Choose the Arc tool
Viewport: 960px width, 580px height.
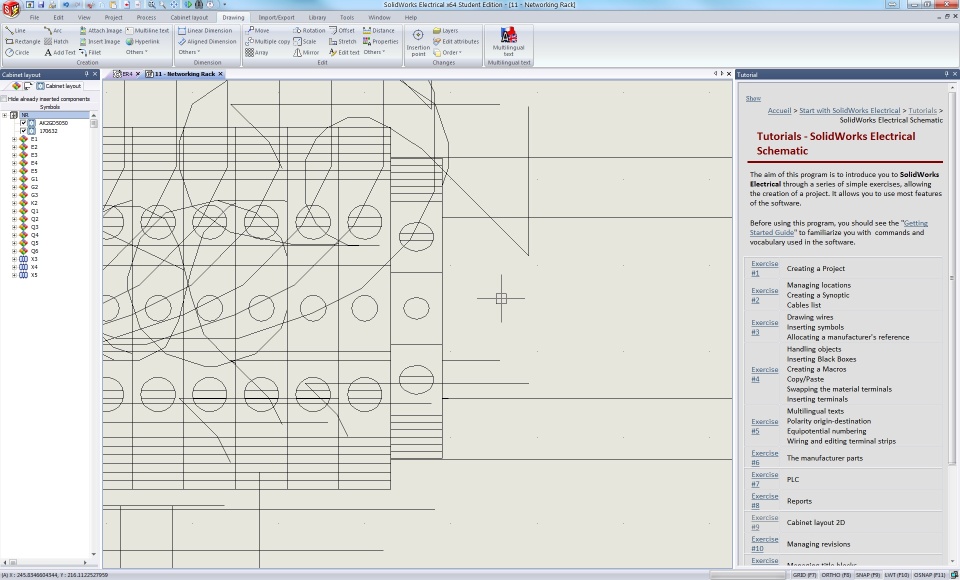point(53,31)
